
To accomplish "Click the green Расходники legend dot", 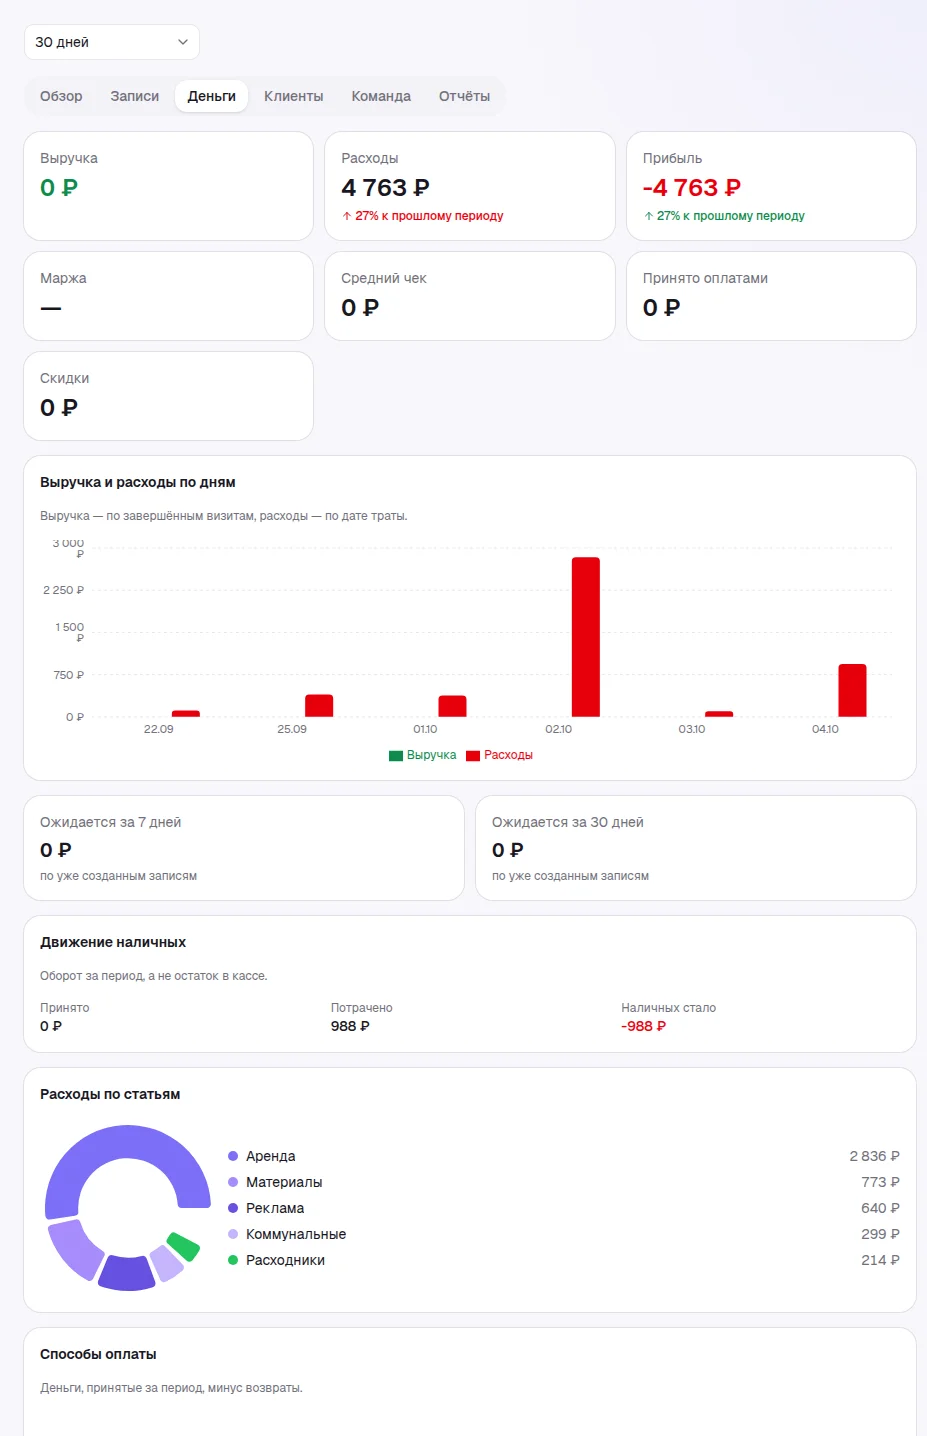I will [x=233, y=1260].
